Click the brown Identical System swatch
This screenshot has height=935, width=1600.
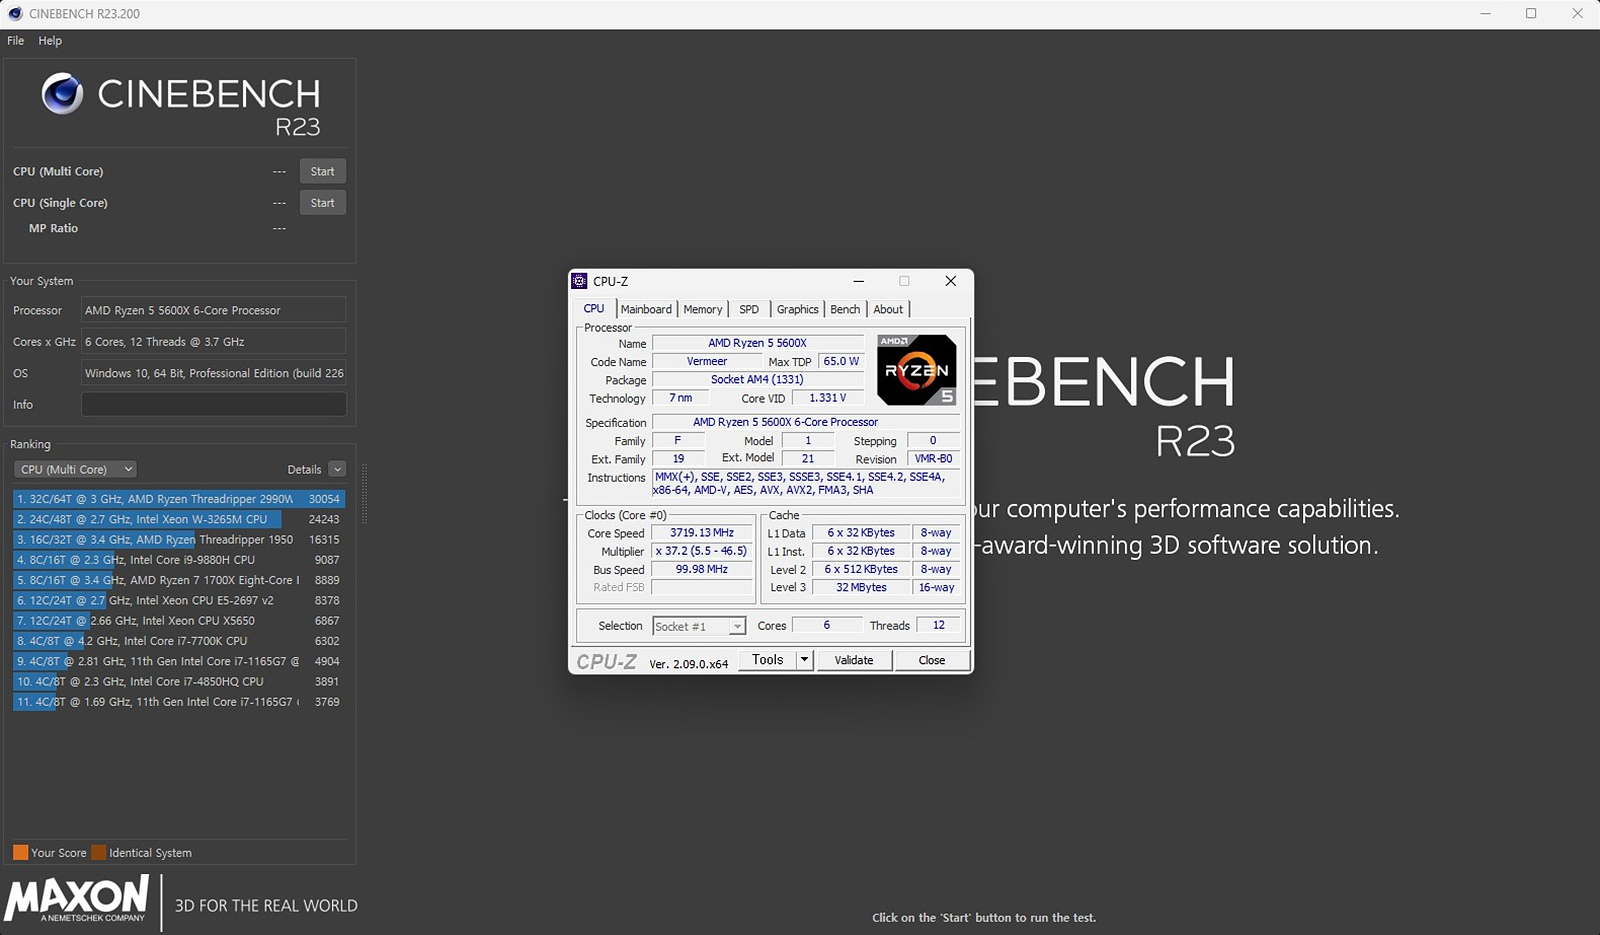coord(98,852)
